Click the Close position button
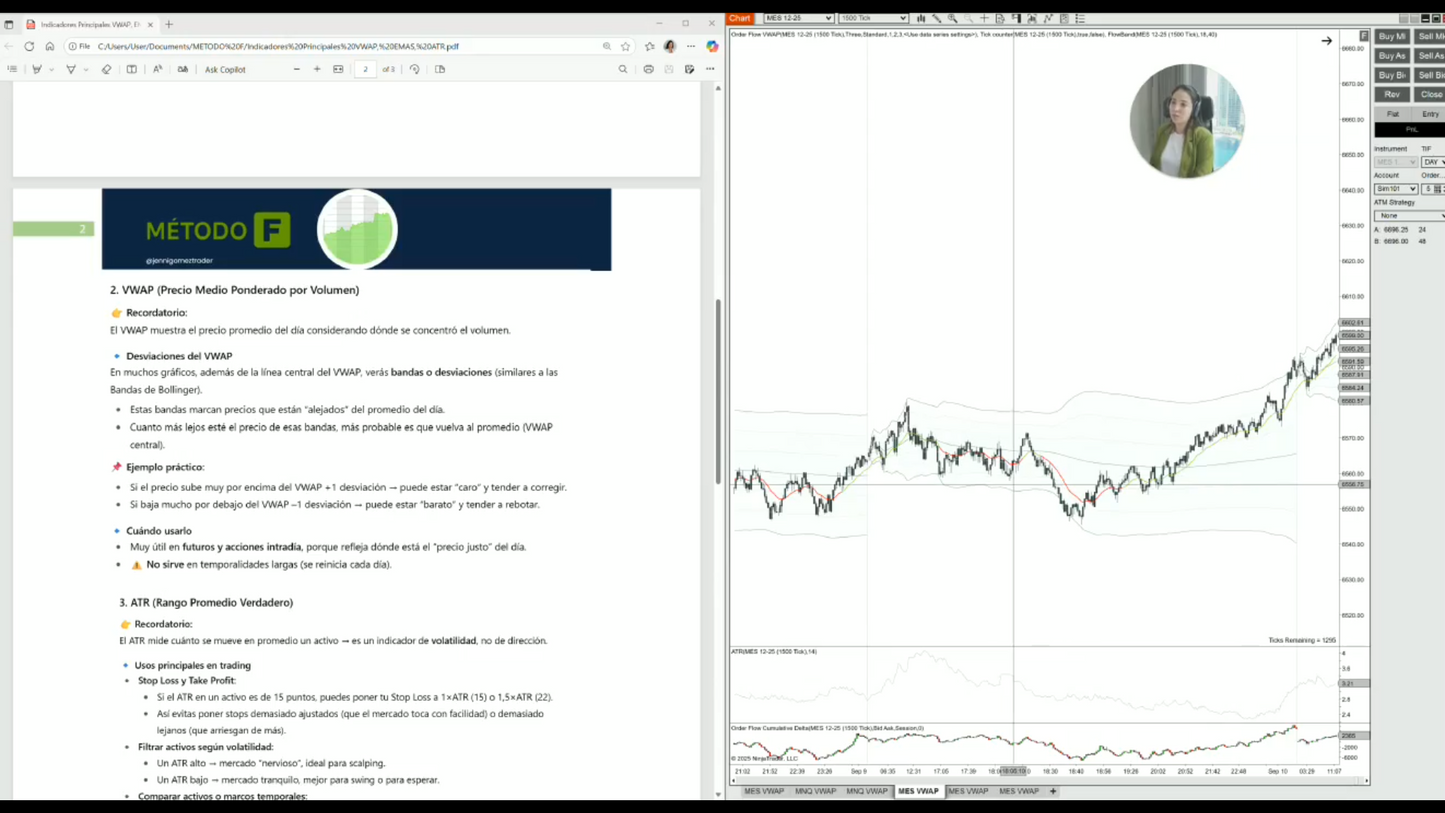This screenshot has height=813, width=1445. tap(1431, 94)
